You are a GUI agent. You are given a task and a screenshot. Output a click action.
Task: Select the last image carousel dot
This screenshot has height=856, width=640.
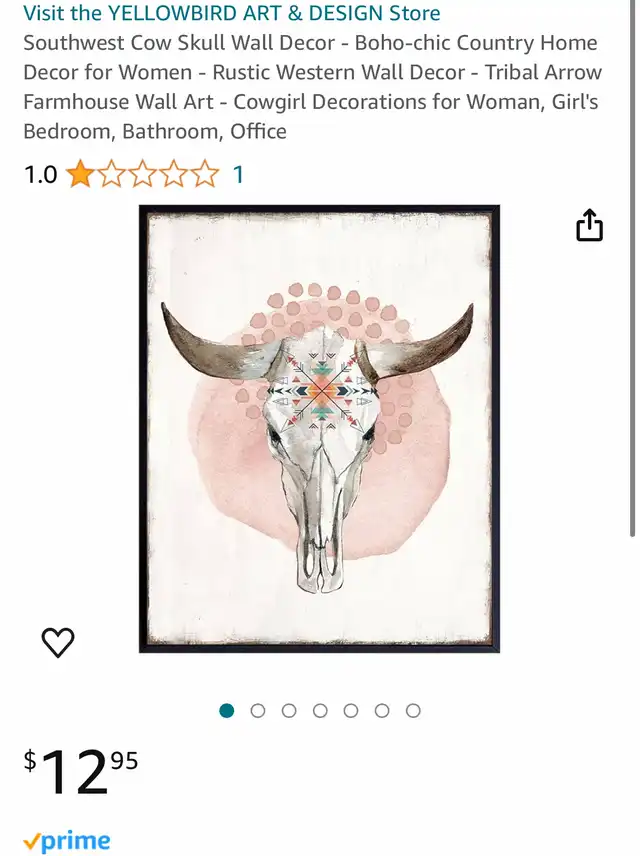tap(413, 710)
